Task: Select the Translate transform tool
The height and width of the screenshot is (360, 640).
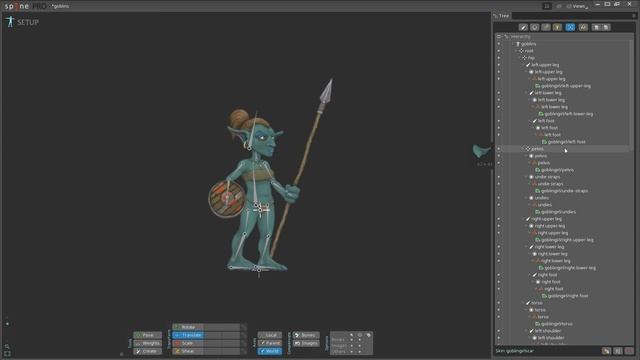Action: (188, 335)
